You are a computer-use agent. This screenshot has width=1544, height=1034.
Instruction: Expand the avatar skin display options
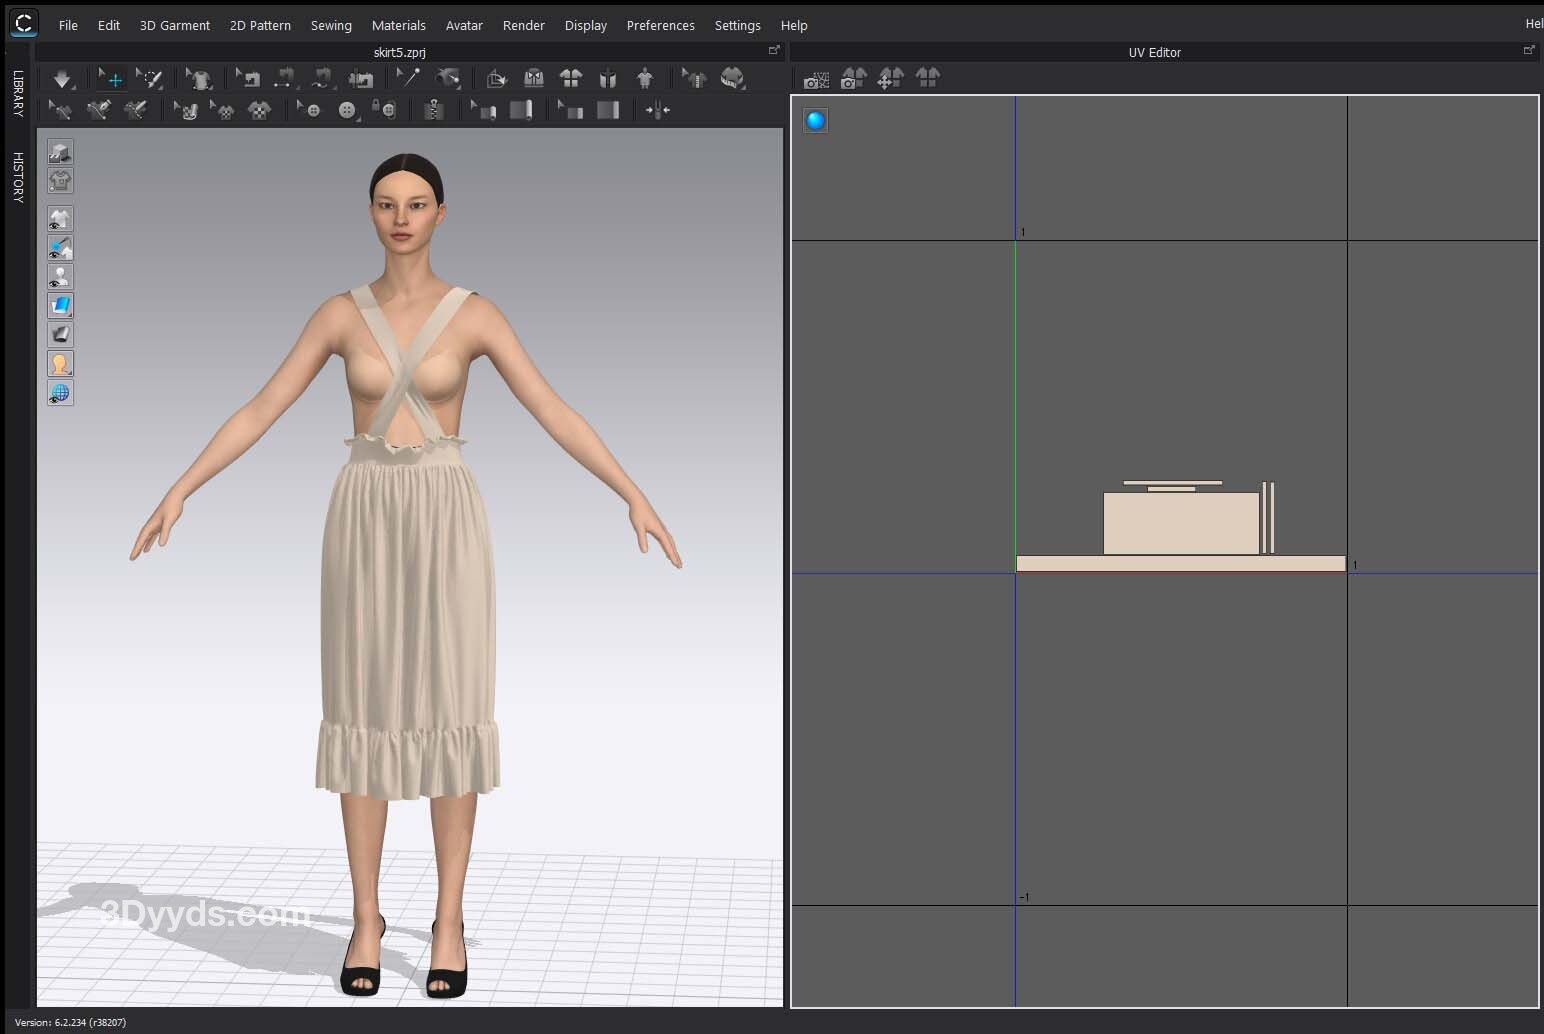60,364
